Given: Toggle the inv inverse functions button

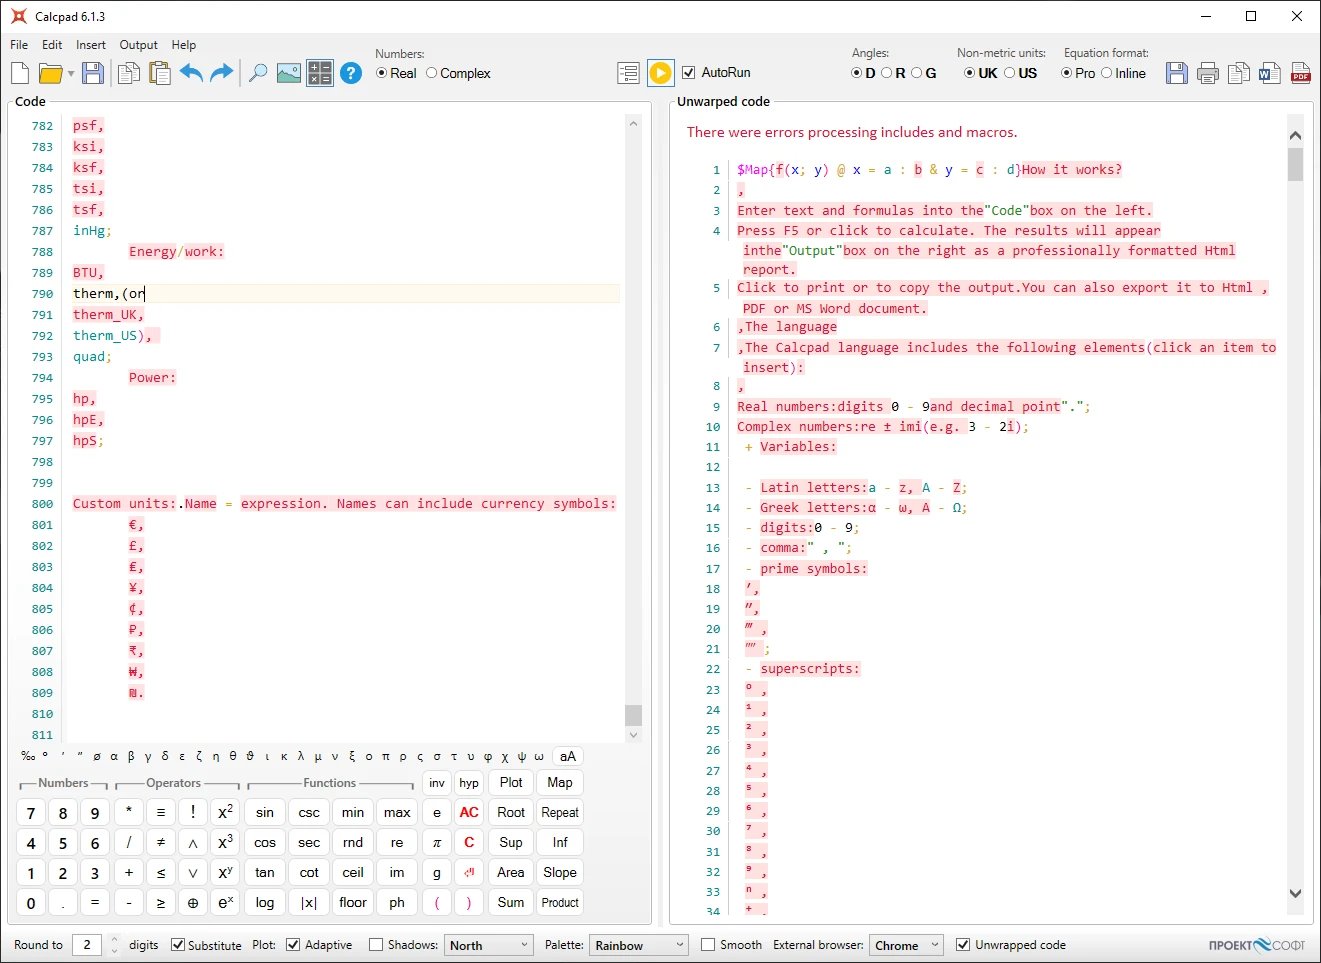Looking at the screenshot, I should click(437, 783).
